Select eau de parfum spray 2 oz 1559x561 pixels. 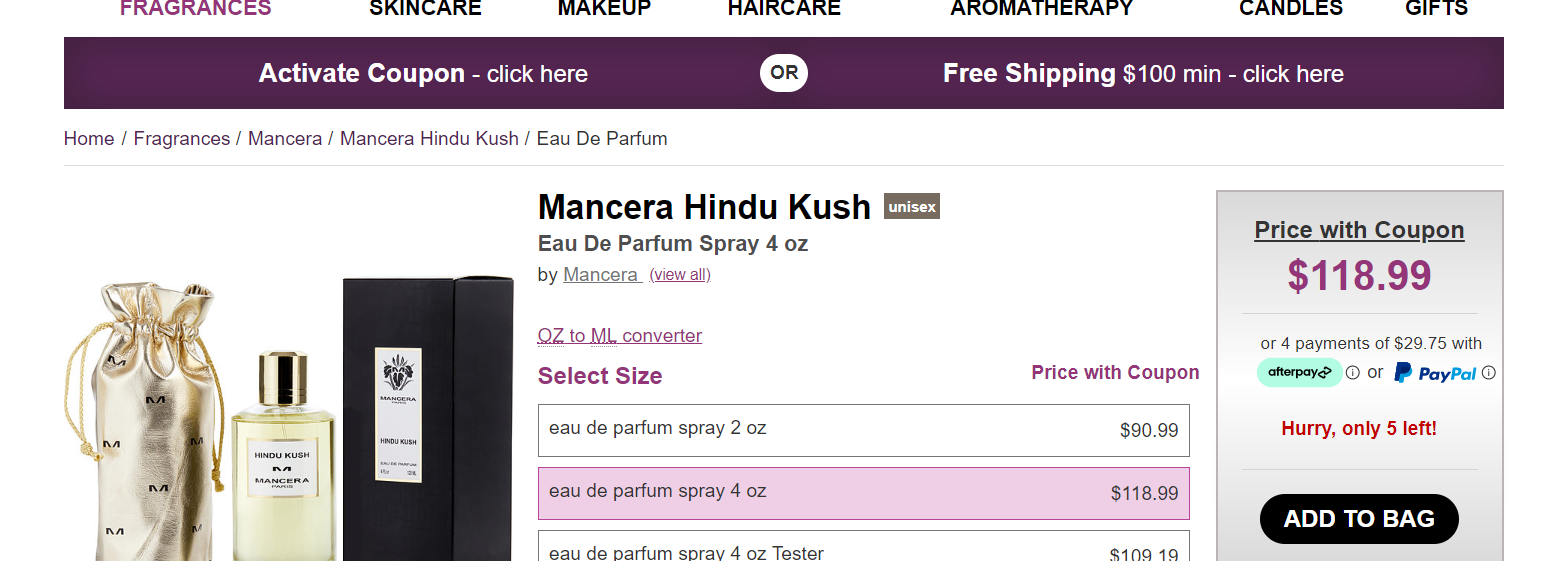[863, 430]
